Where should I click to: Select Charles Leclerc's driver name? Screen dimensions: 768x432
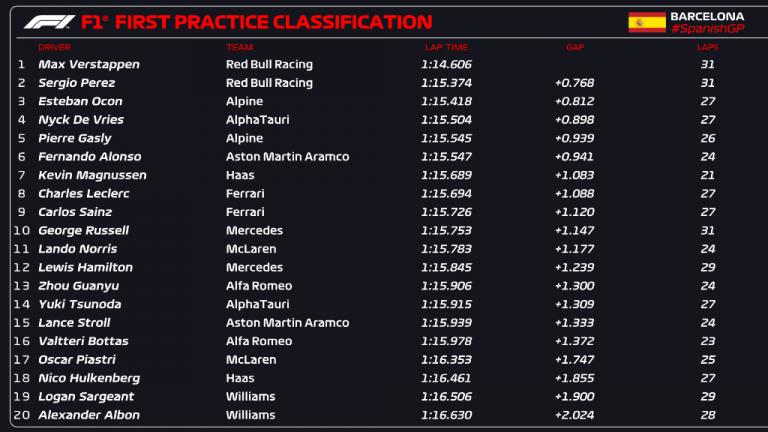84,194
